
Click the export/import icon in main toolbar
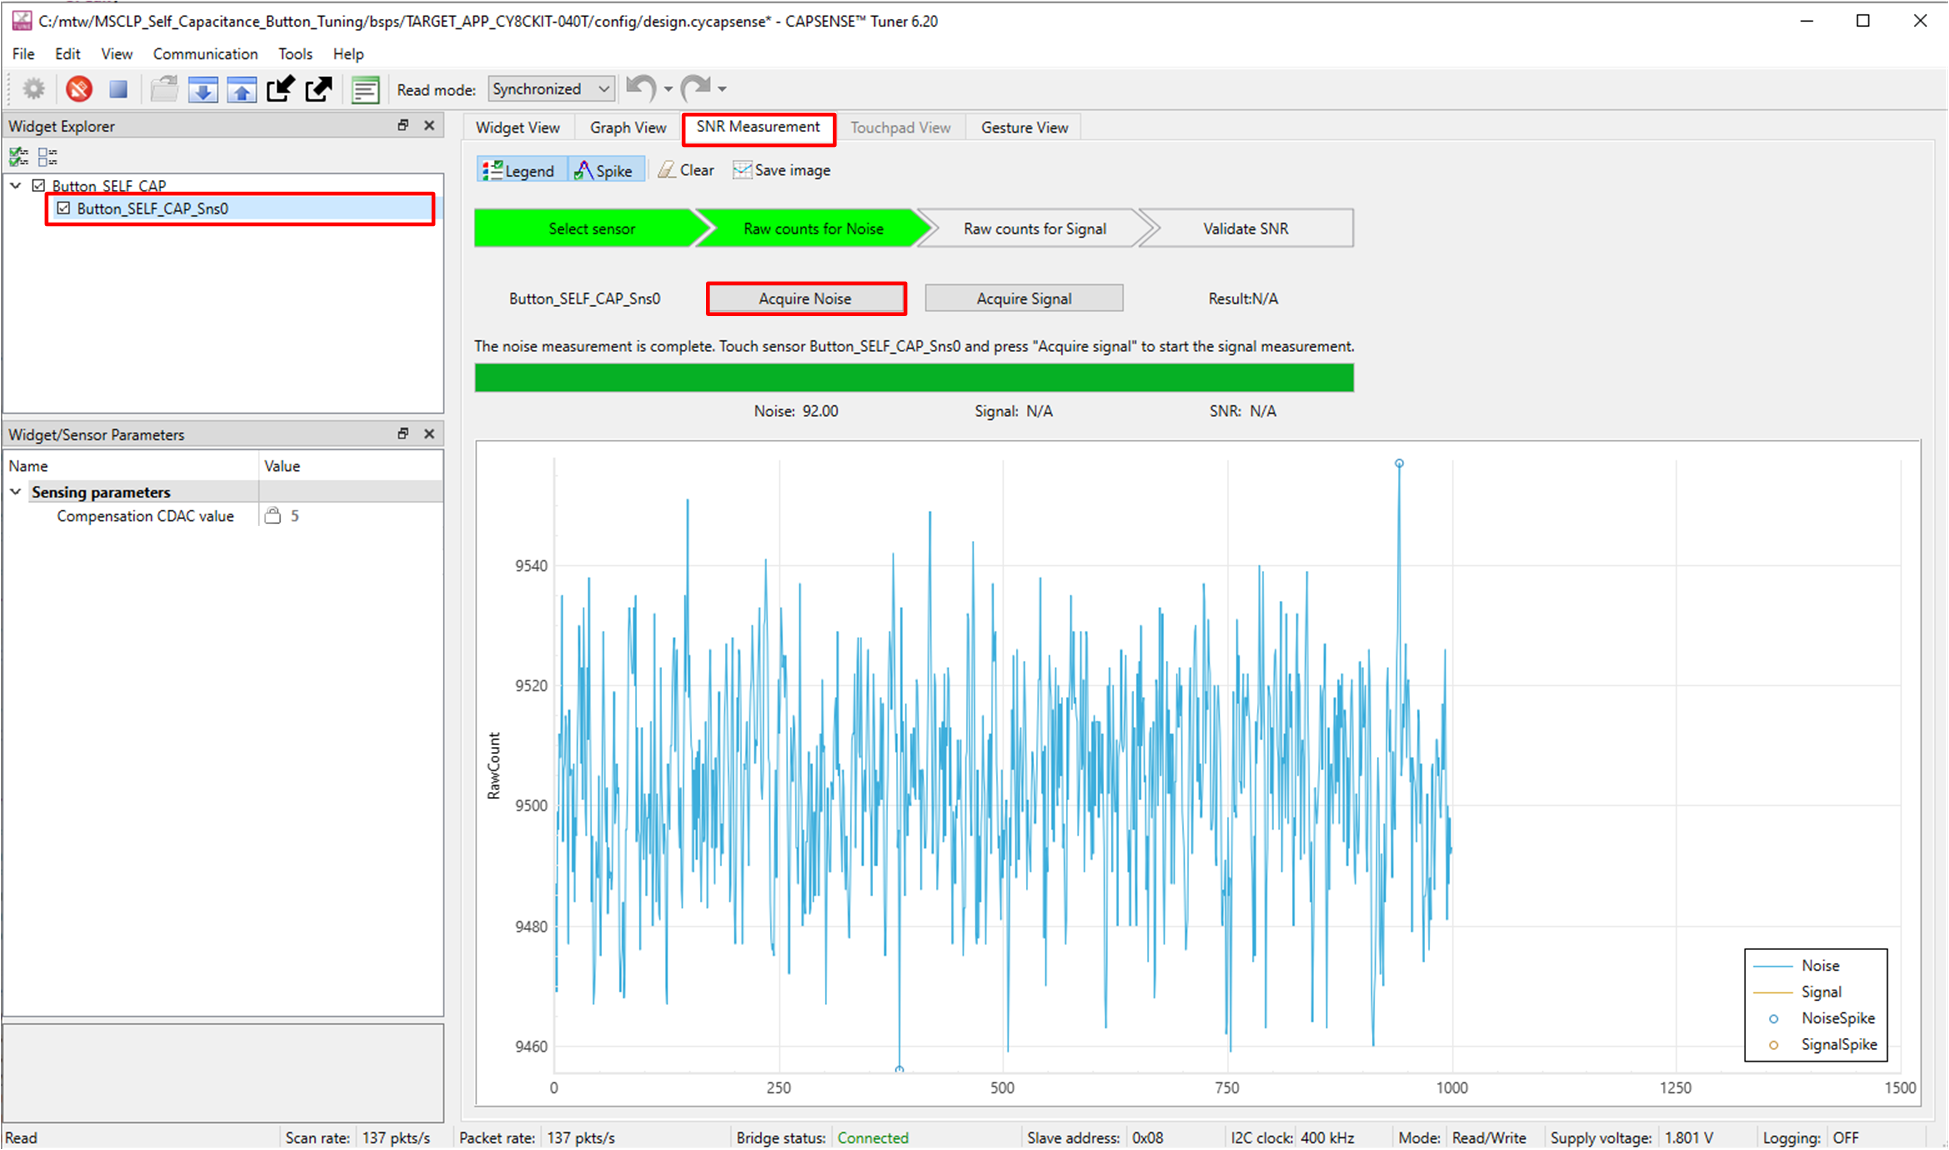(x=281, y=86)
